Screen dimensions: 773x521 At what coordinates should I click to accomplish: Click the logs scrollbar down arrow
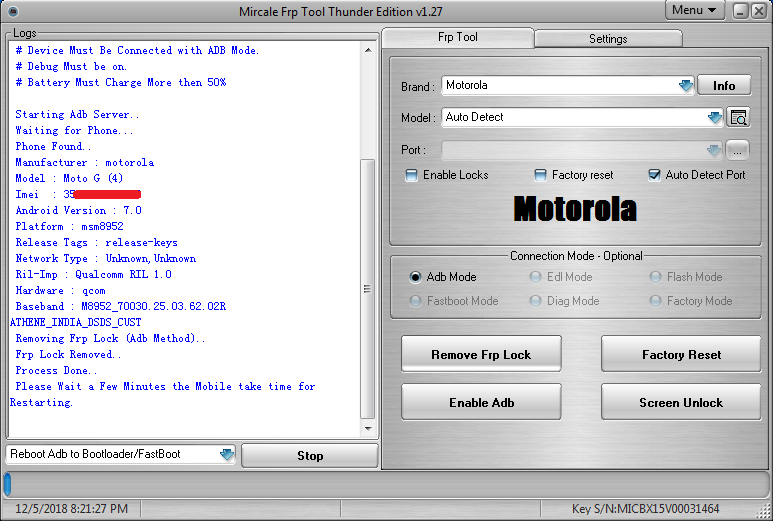click(368, 428)
